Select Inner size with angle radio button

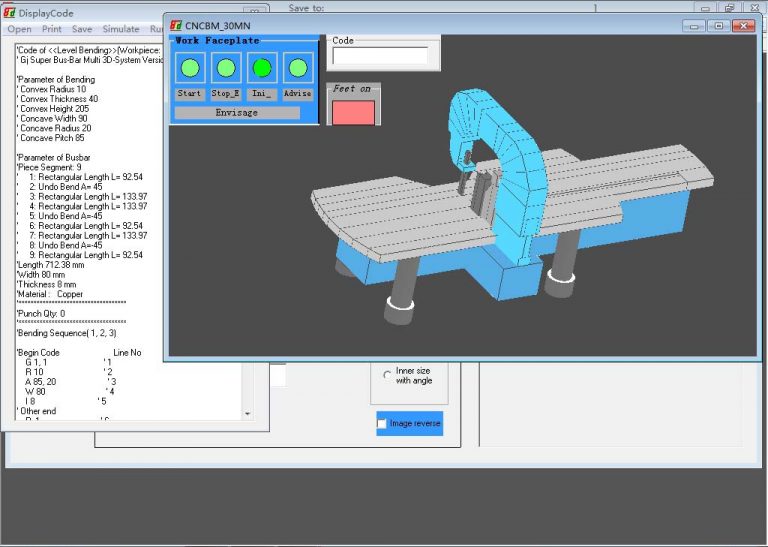point(387,376)
